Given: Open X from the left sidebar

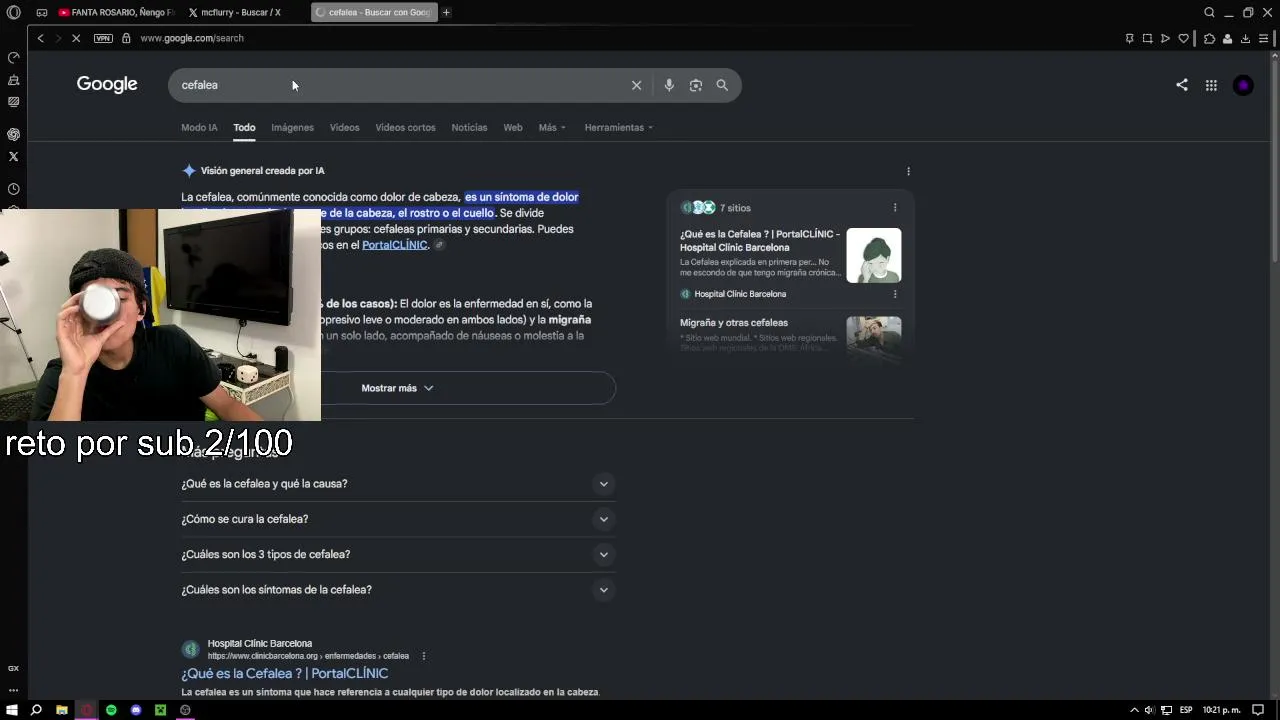Looking at the screenshot, I should click(x=13, y=156).
